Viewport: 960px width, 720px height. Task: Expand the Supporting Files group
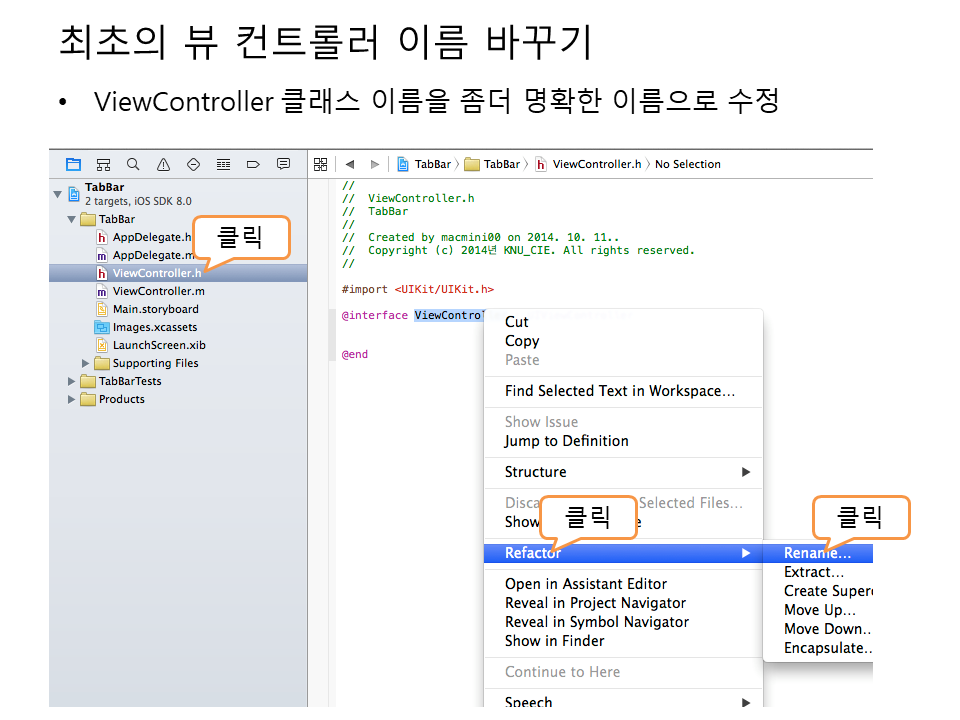[86, 363]
